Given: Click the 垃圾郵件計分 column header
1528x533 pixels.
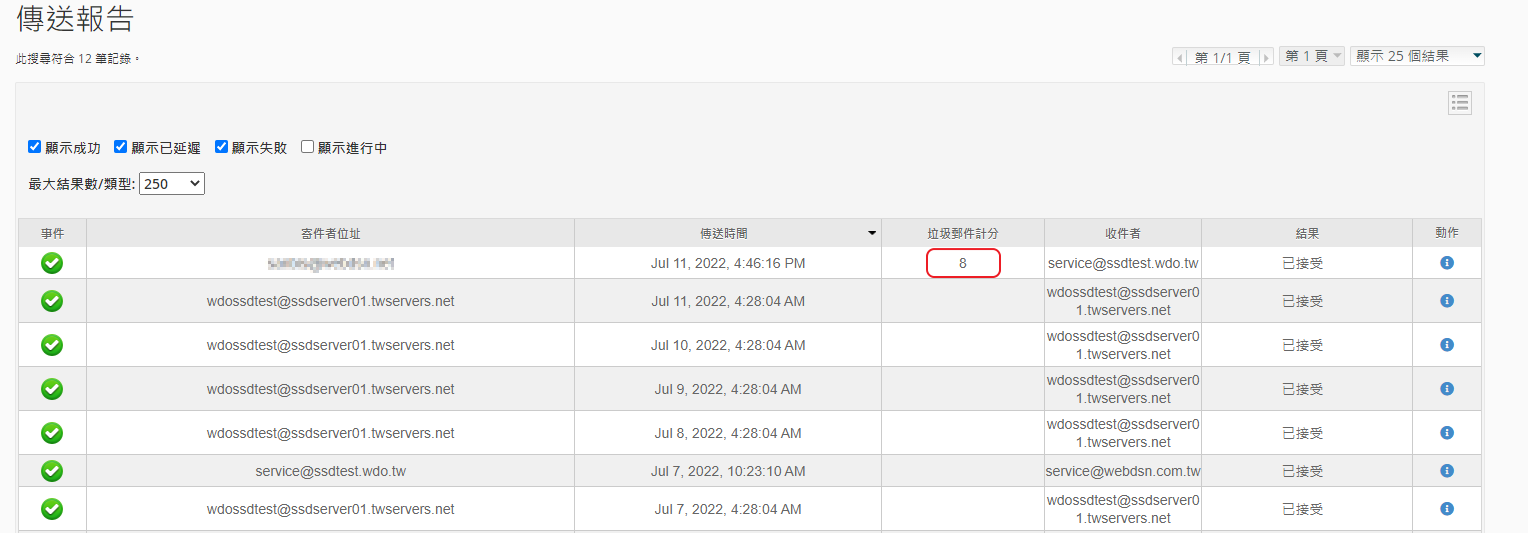Looking at the screenshot, I should pyautogui.click(x=962, y=233).
